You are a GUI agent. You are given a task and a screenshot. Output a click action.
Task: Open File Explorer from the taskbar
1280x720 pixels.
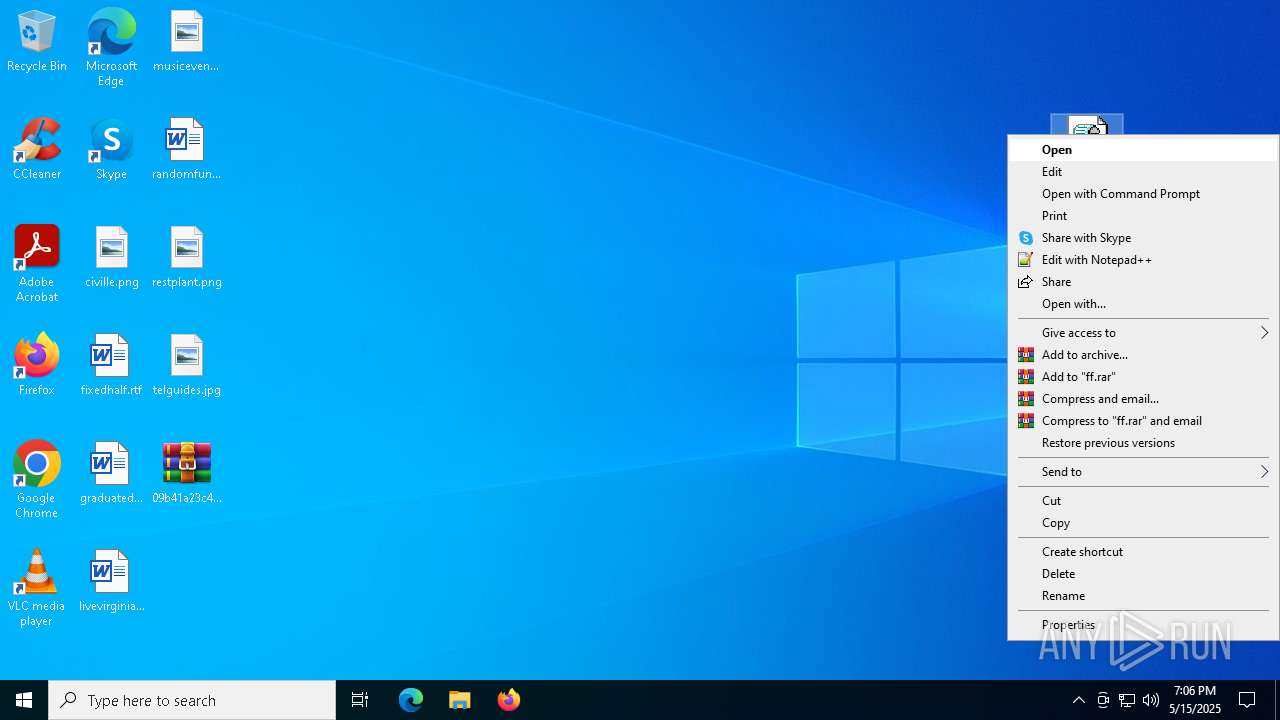[x=460, y=700]
